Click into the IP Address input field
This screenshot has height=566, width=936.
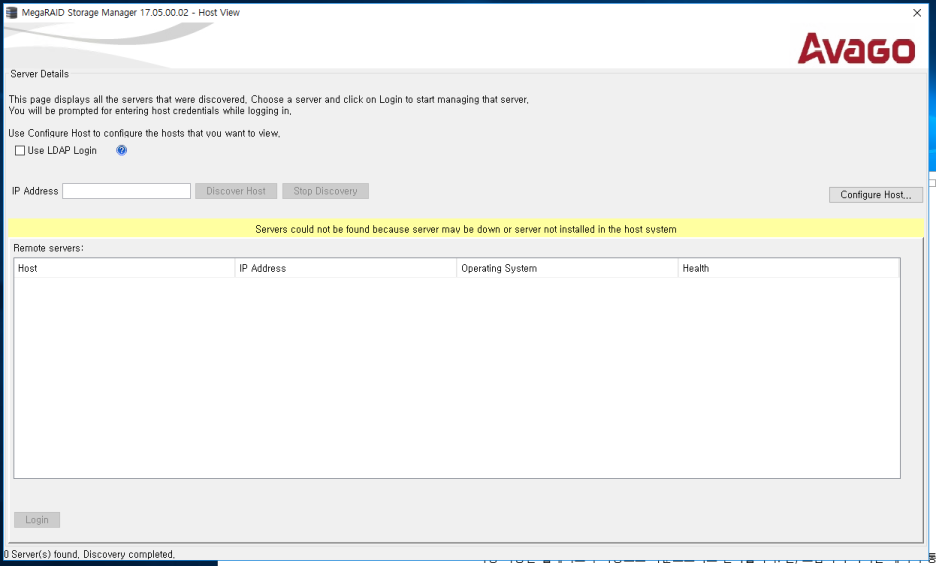(127, 191)
